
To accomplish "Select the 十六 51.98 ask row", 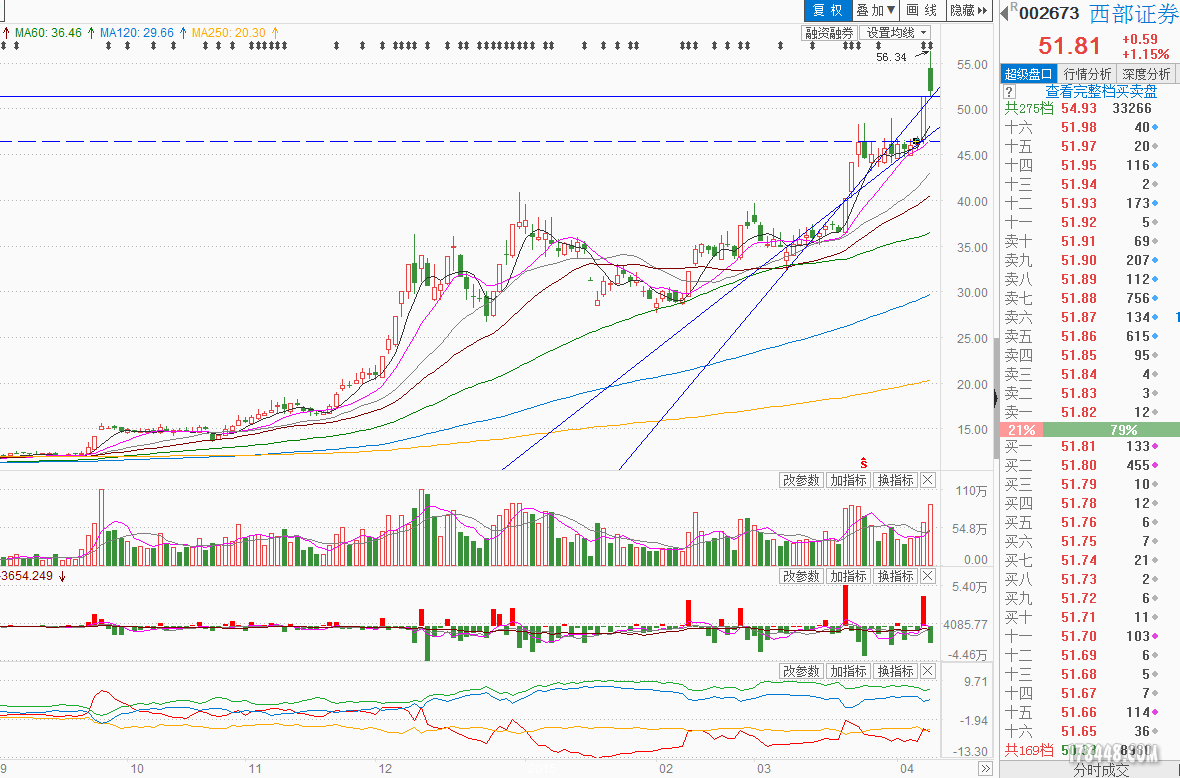I will [1090, 127].
